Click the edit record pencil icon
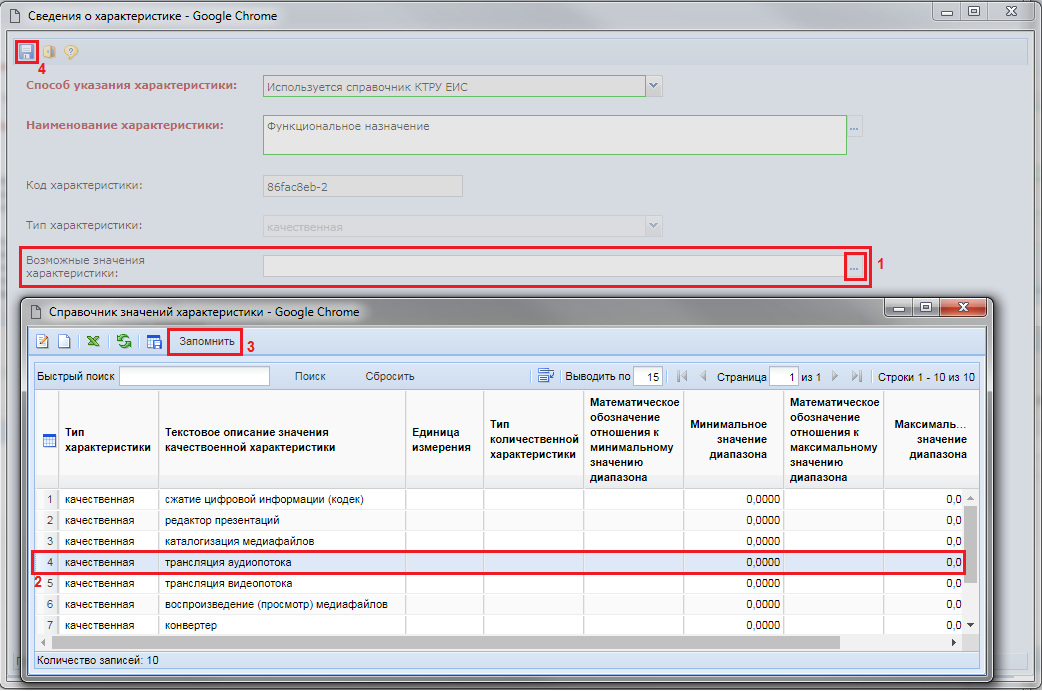Image resolution: width=1042 pixels, height=691 pixels. 43,342
